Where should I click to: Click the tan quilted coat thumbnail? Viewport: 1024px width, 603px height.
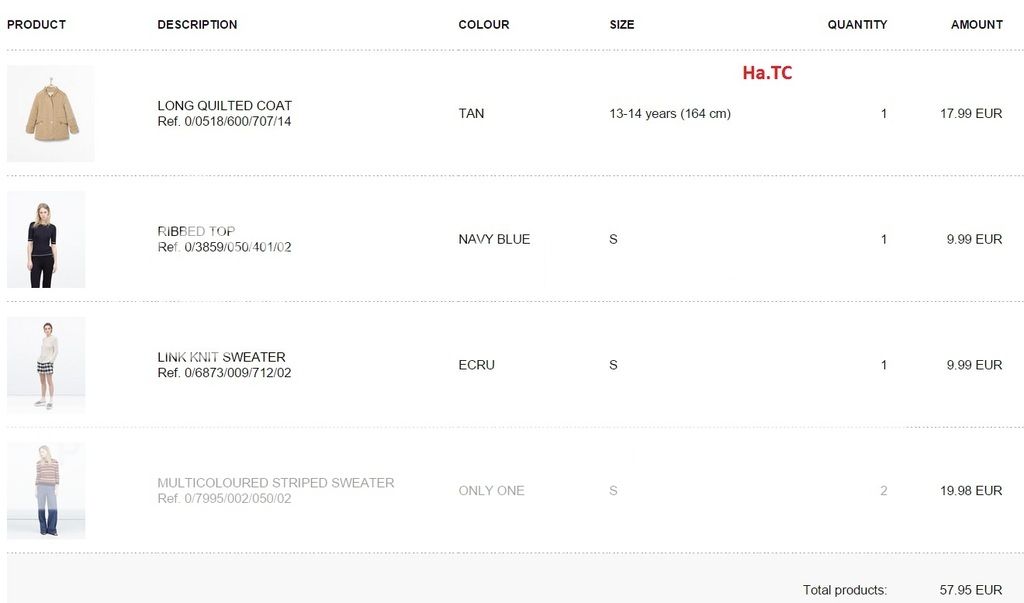(50, 113)
